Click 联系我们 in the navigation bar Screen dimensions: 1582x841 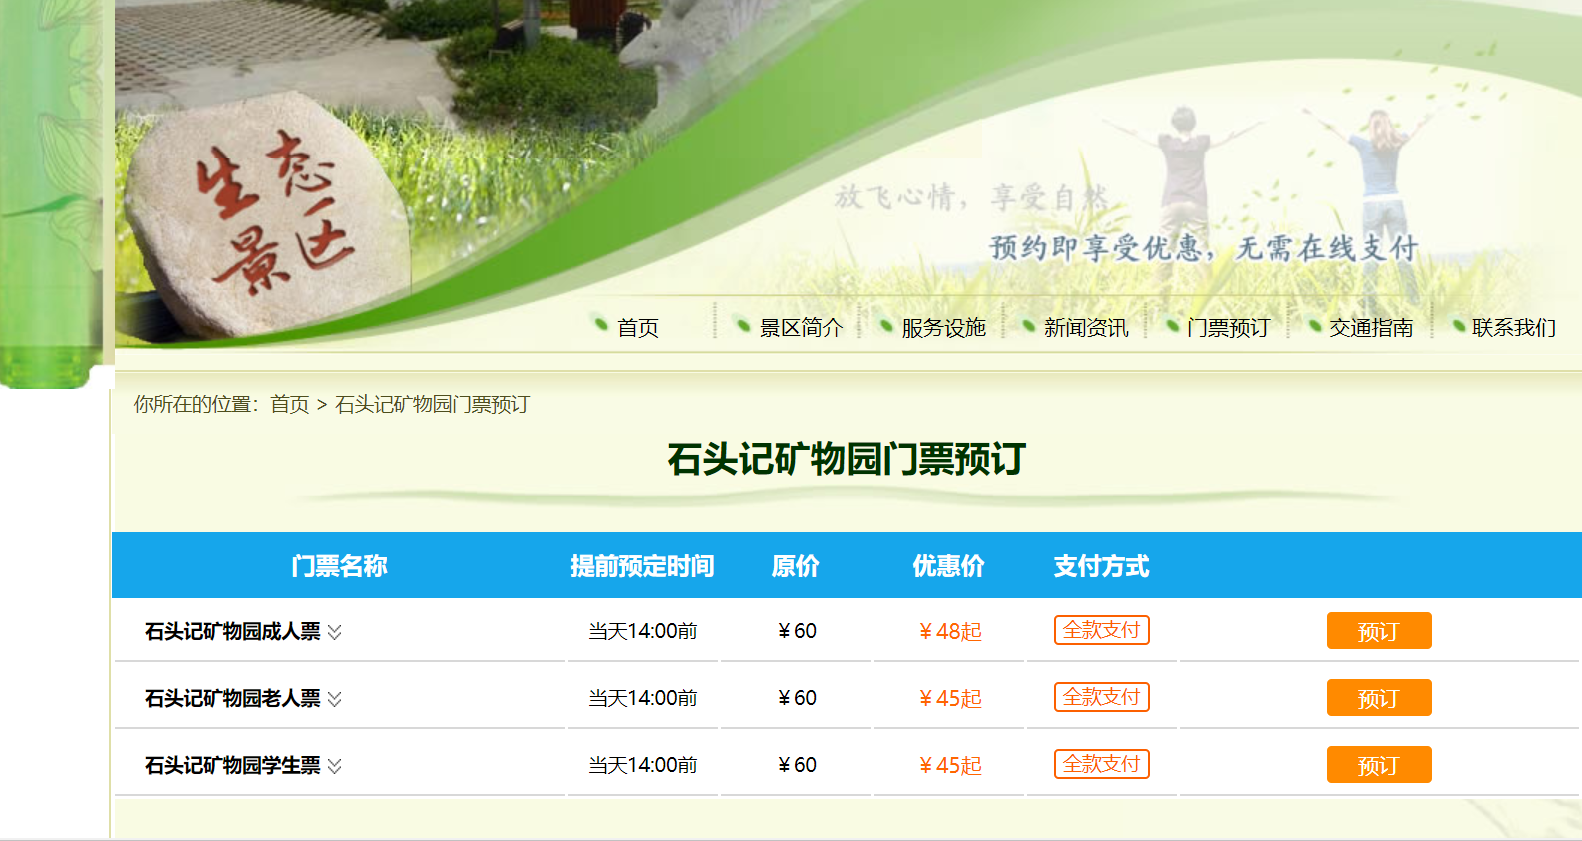(1513, 328)
